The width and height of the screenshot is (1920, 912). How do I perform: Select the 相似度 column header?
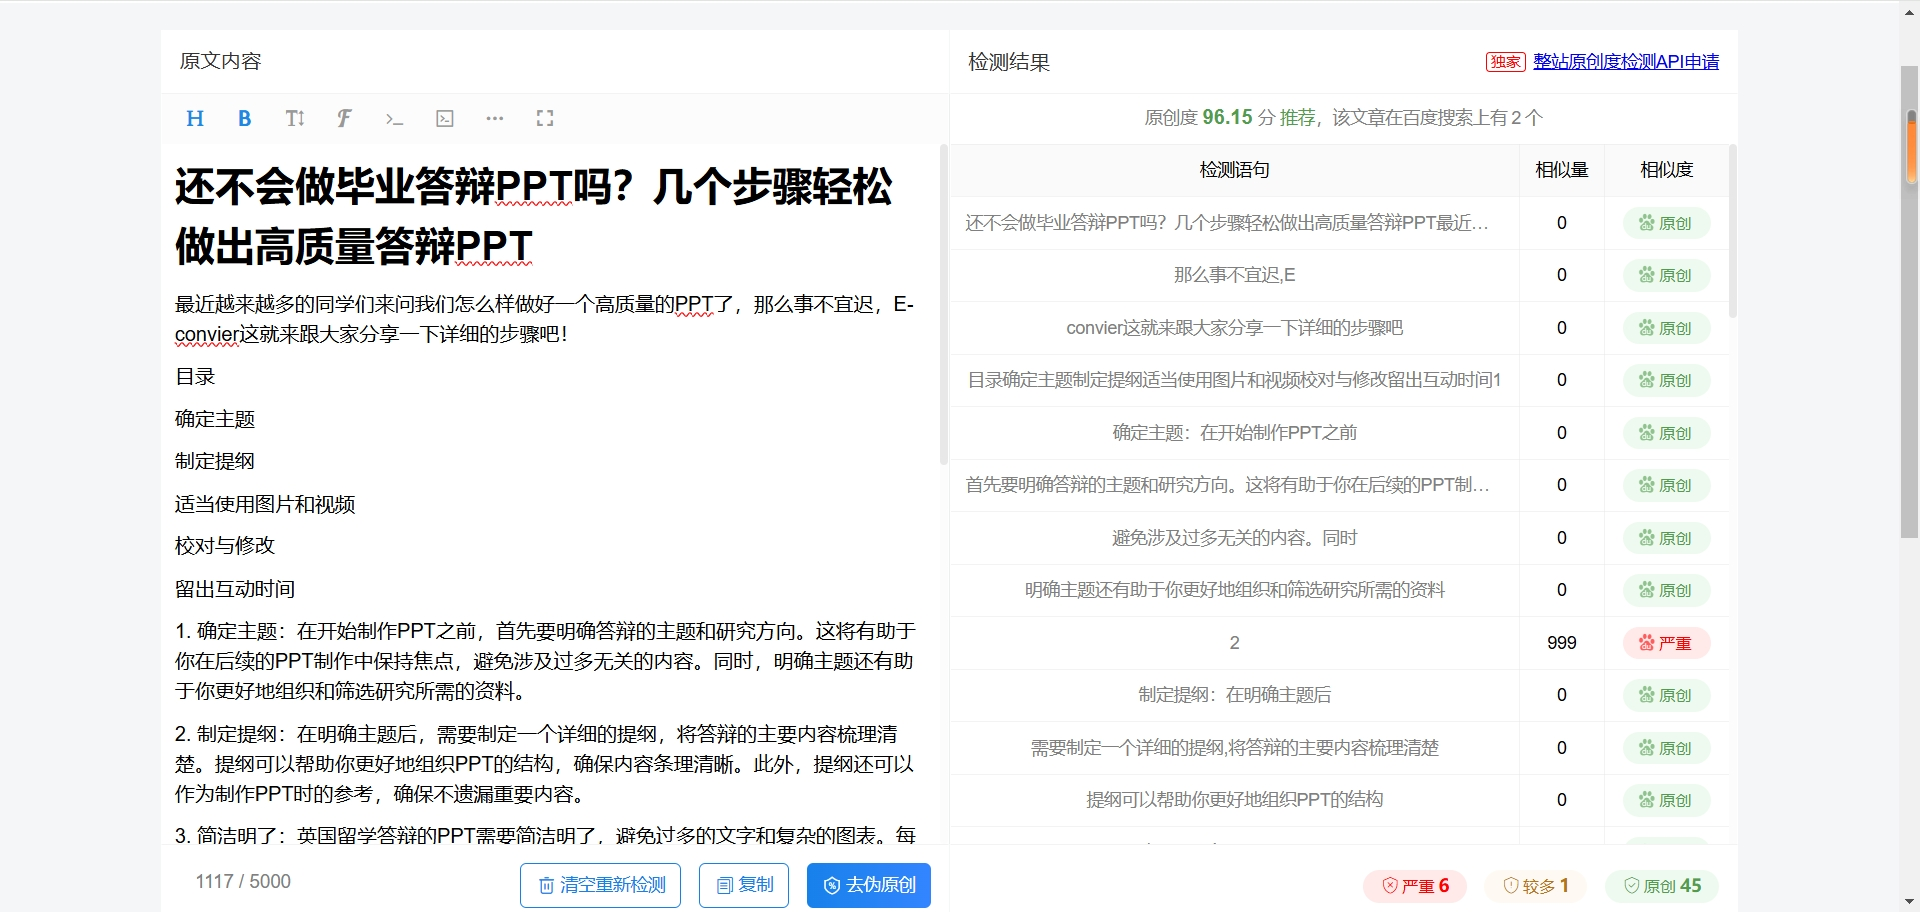[x=1667, y=170]
